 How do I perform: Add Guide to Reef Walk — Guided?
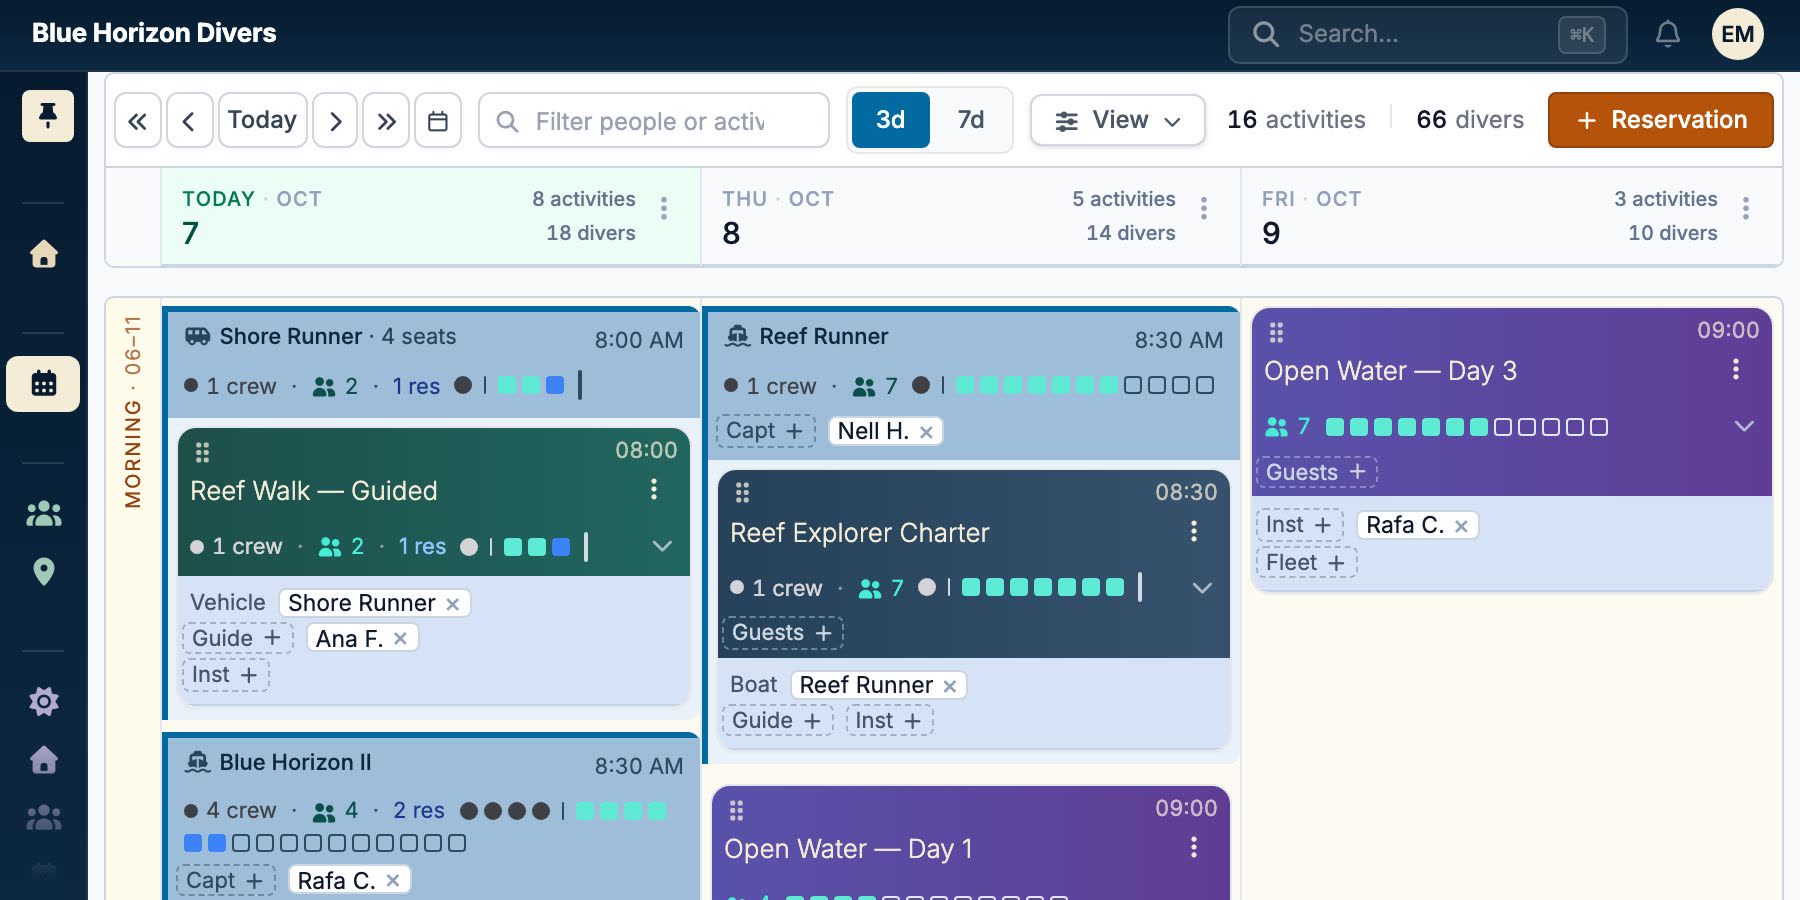pos(237,638)
